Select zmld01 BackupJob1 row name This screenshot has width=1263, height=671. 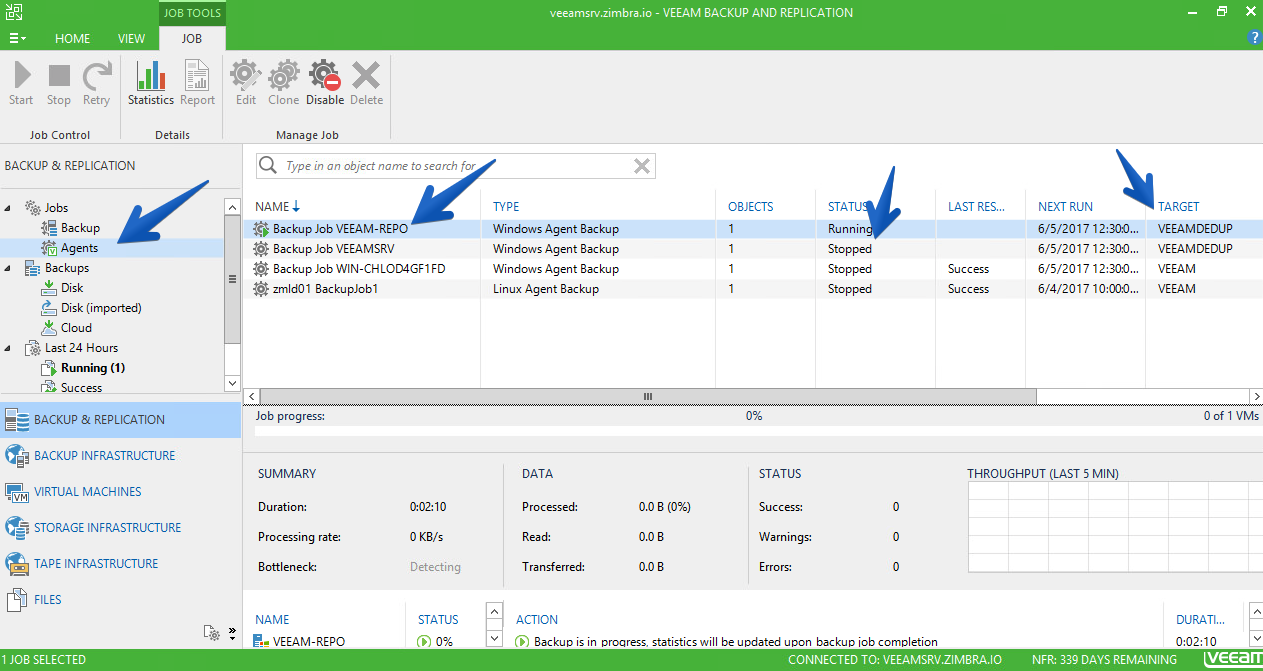325,289
